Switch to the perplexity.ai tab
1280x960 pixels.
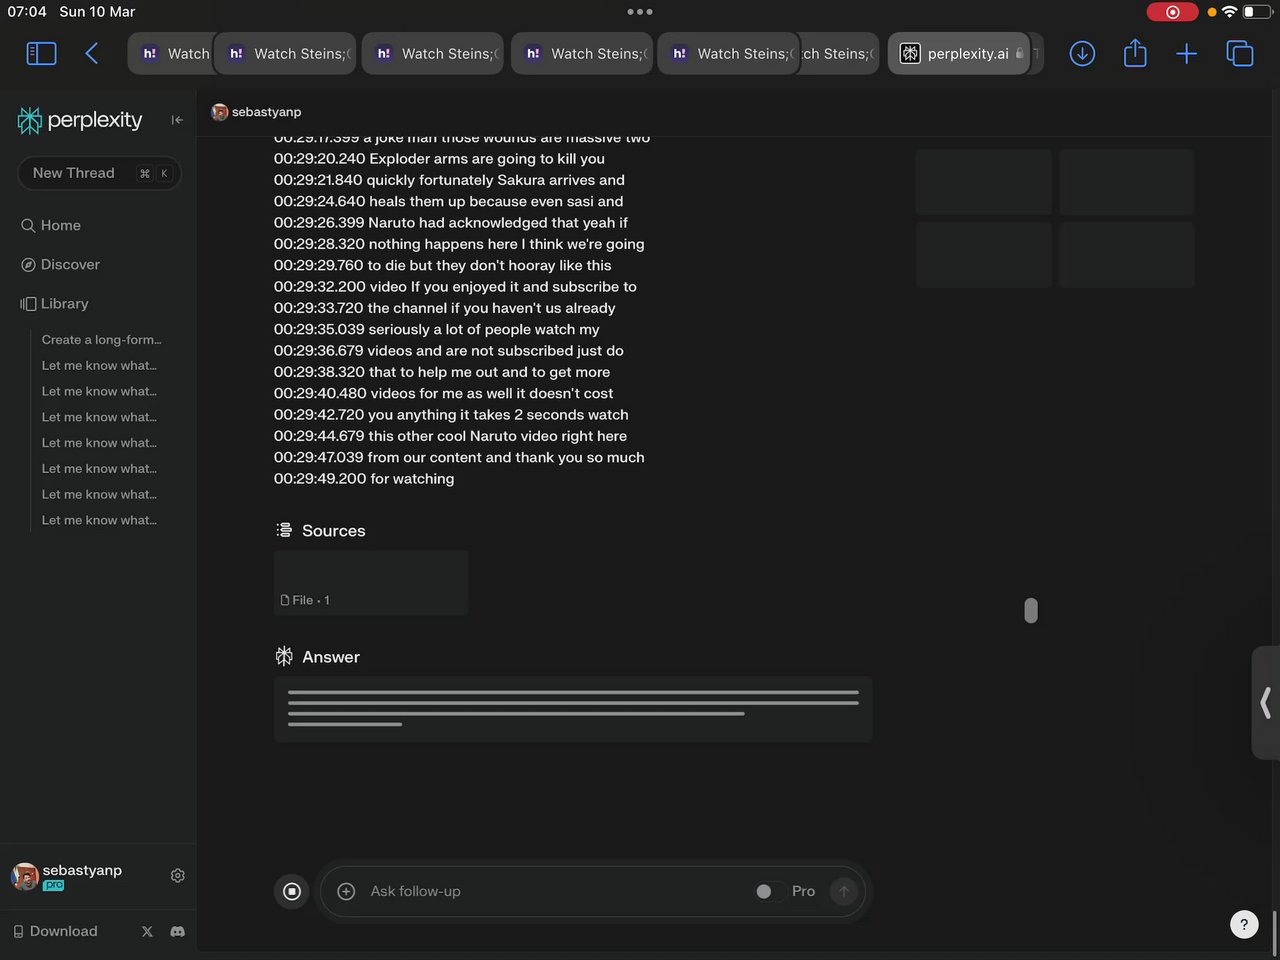(961, 53)
